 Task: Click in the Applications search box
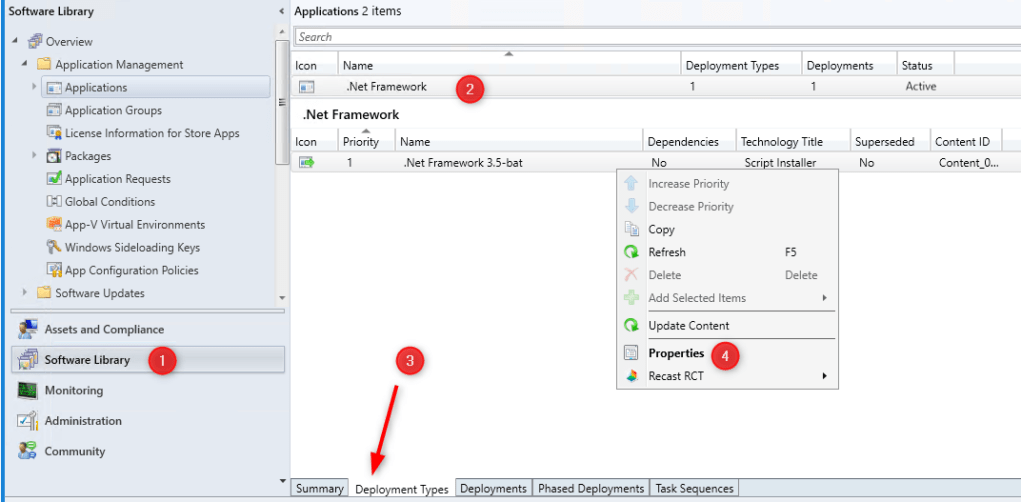coord(650,37)
